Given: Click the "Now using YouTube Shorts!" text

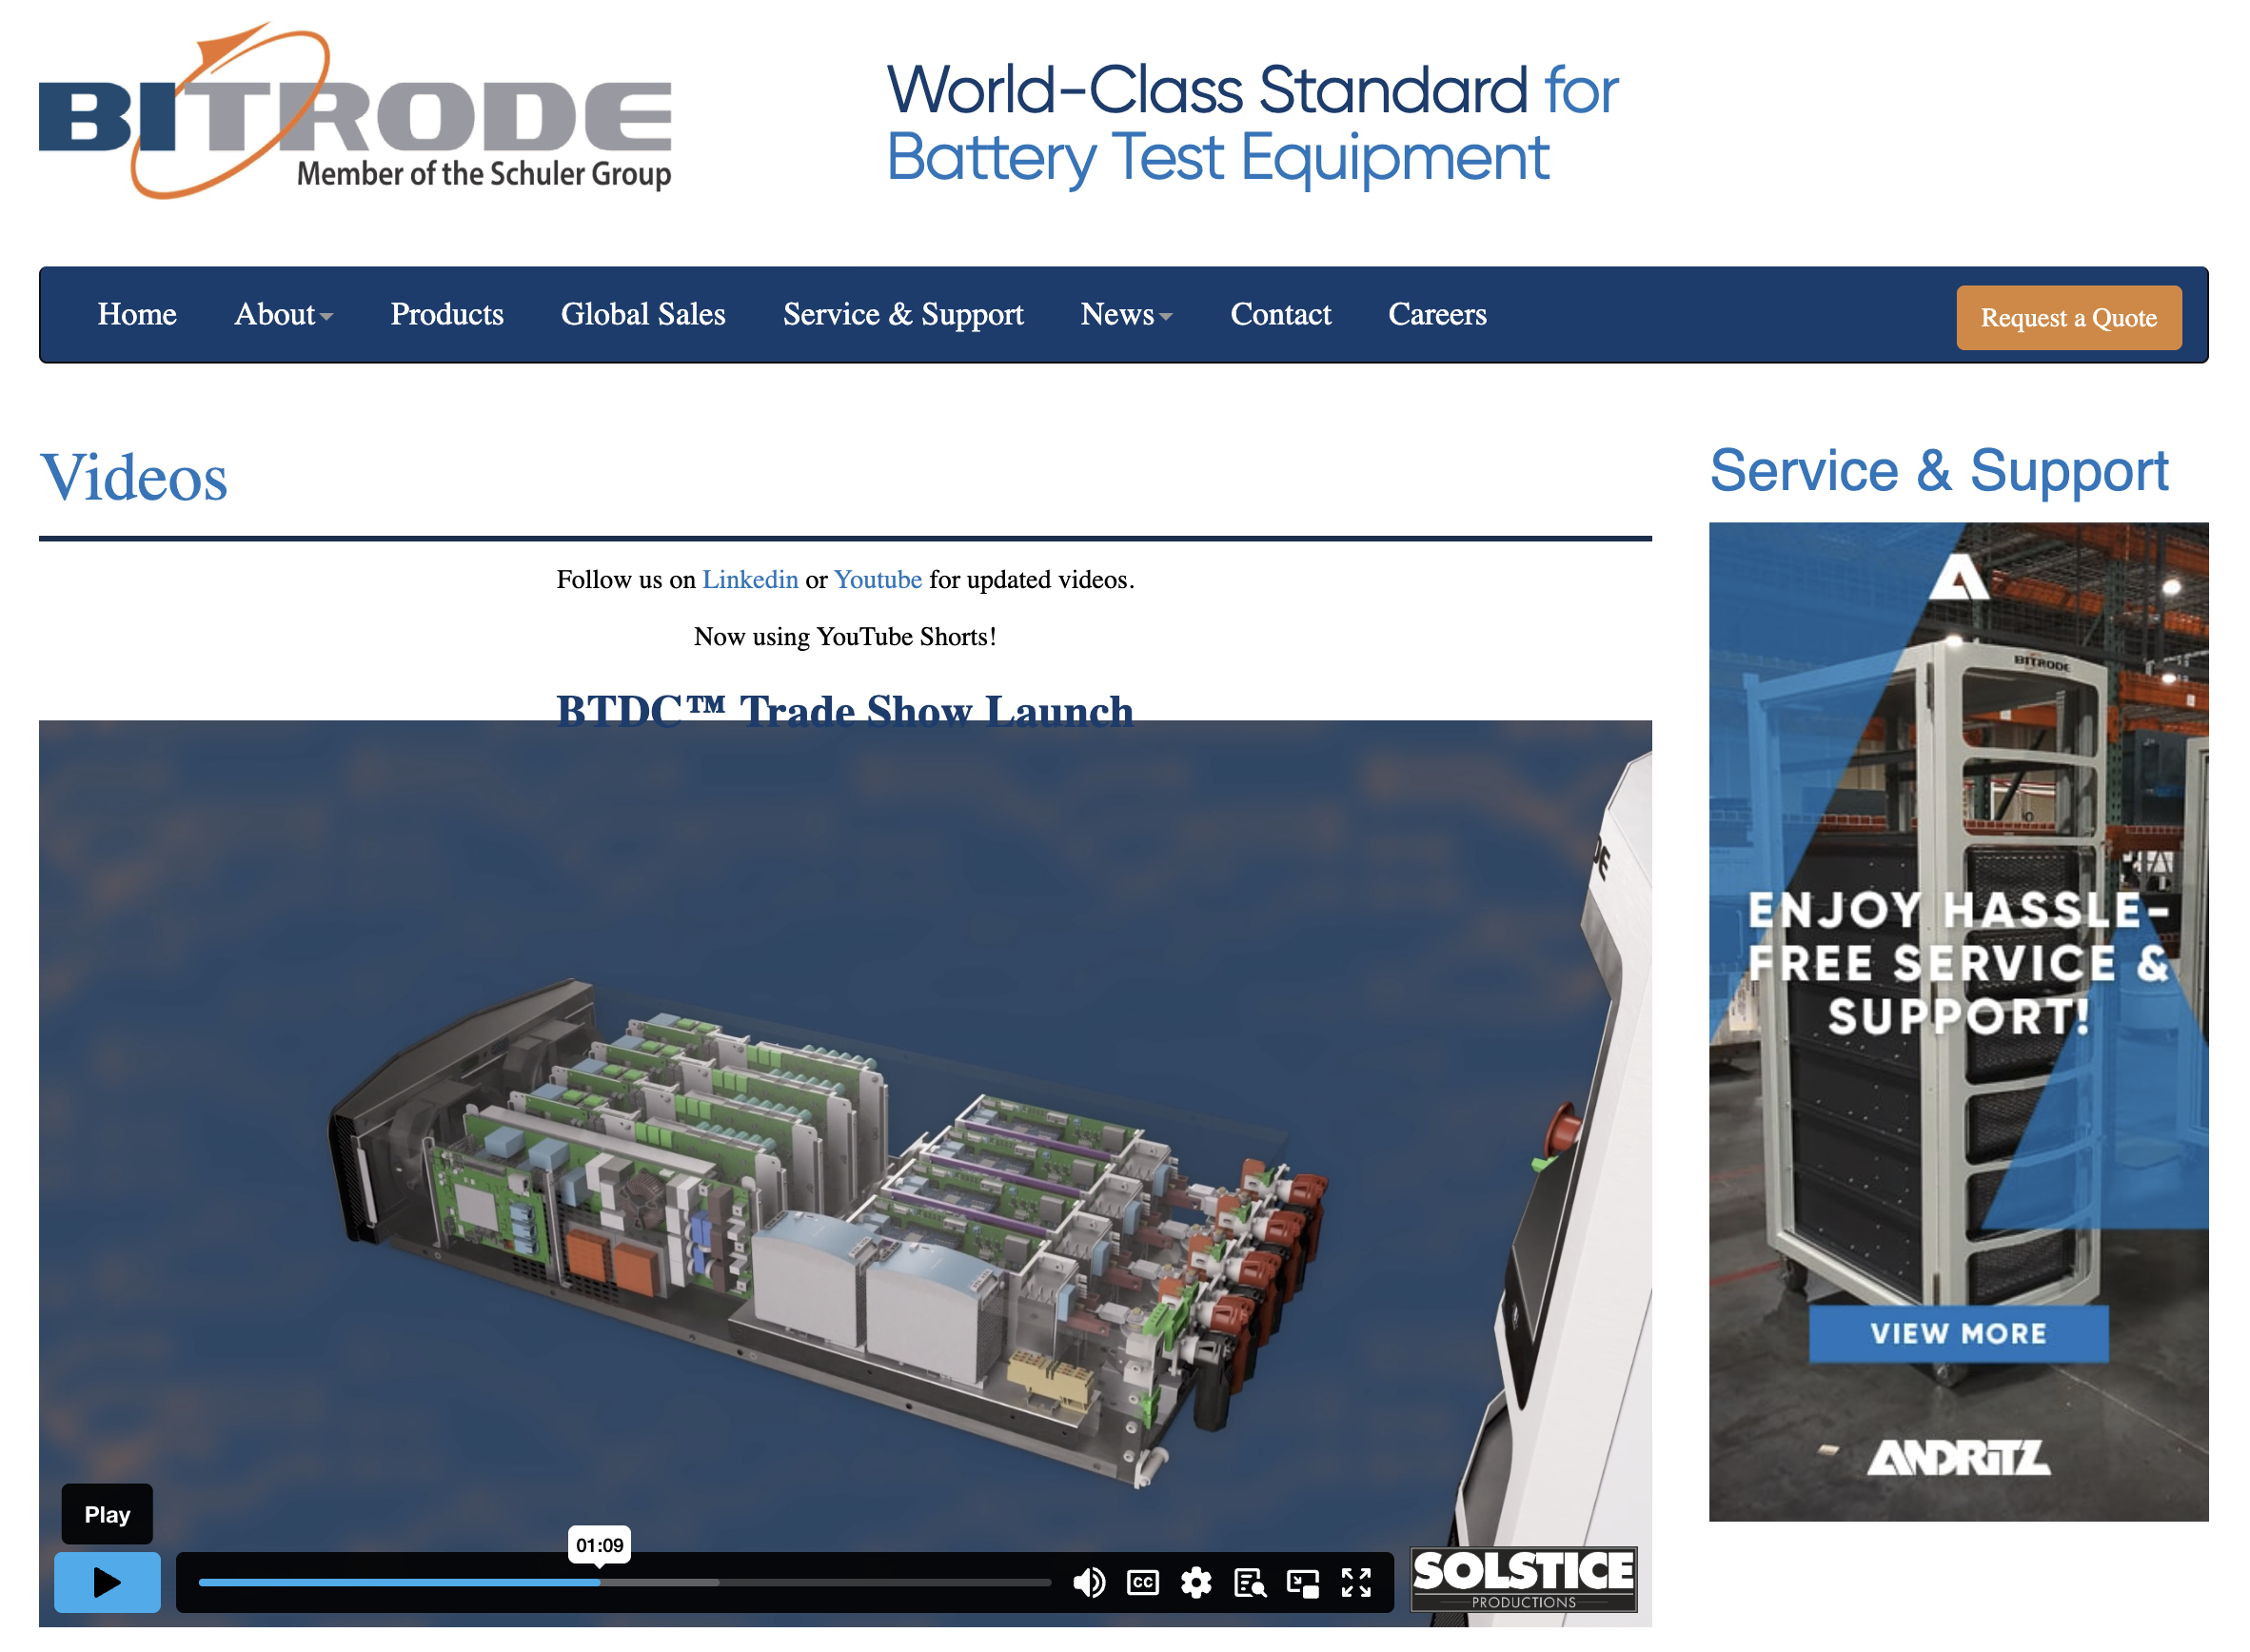Looking at the screenshot, I should tap(845, 637).
